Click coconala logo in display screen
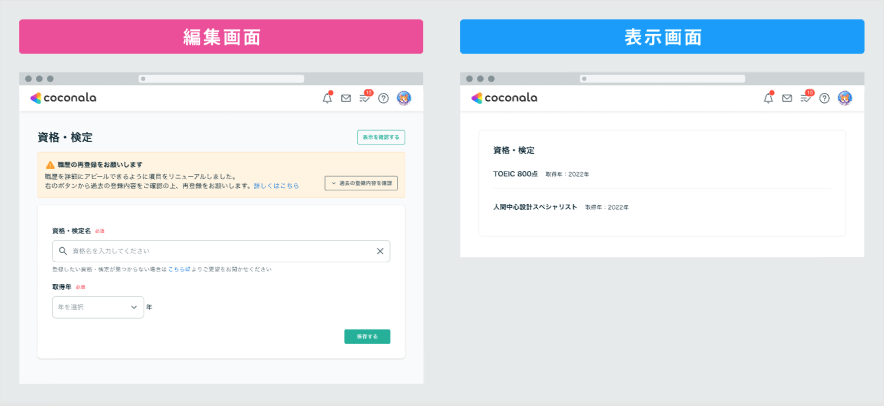Screen dimensions: 884x406 504,98
